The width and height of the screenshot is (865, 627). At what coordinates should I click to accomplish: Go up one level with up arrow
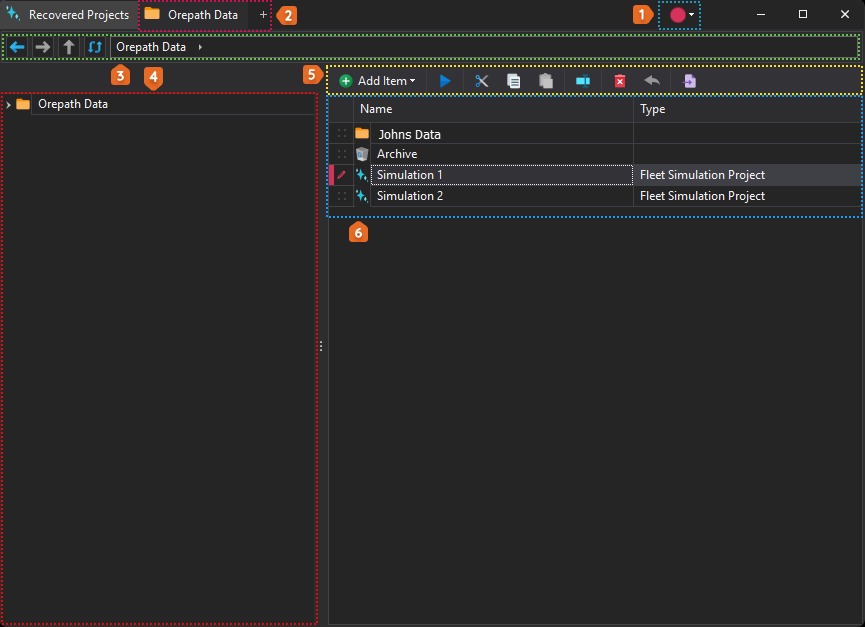tap(68, 47)
